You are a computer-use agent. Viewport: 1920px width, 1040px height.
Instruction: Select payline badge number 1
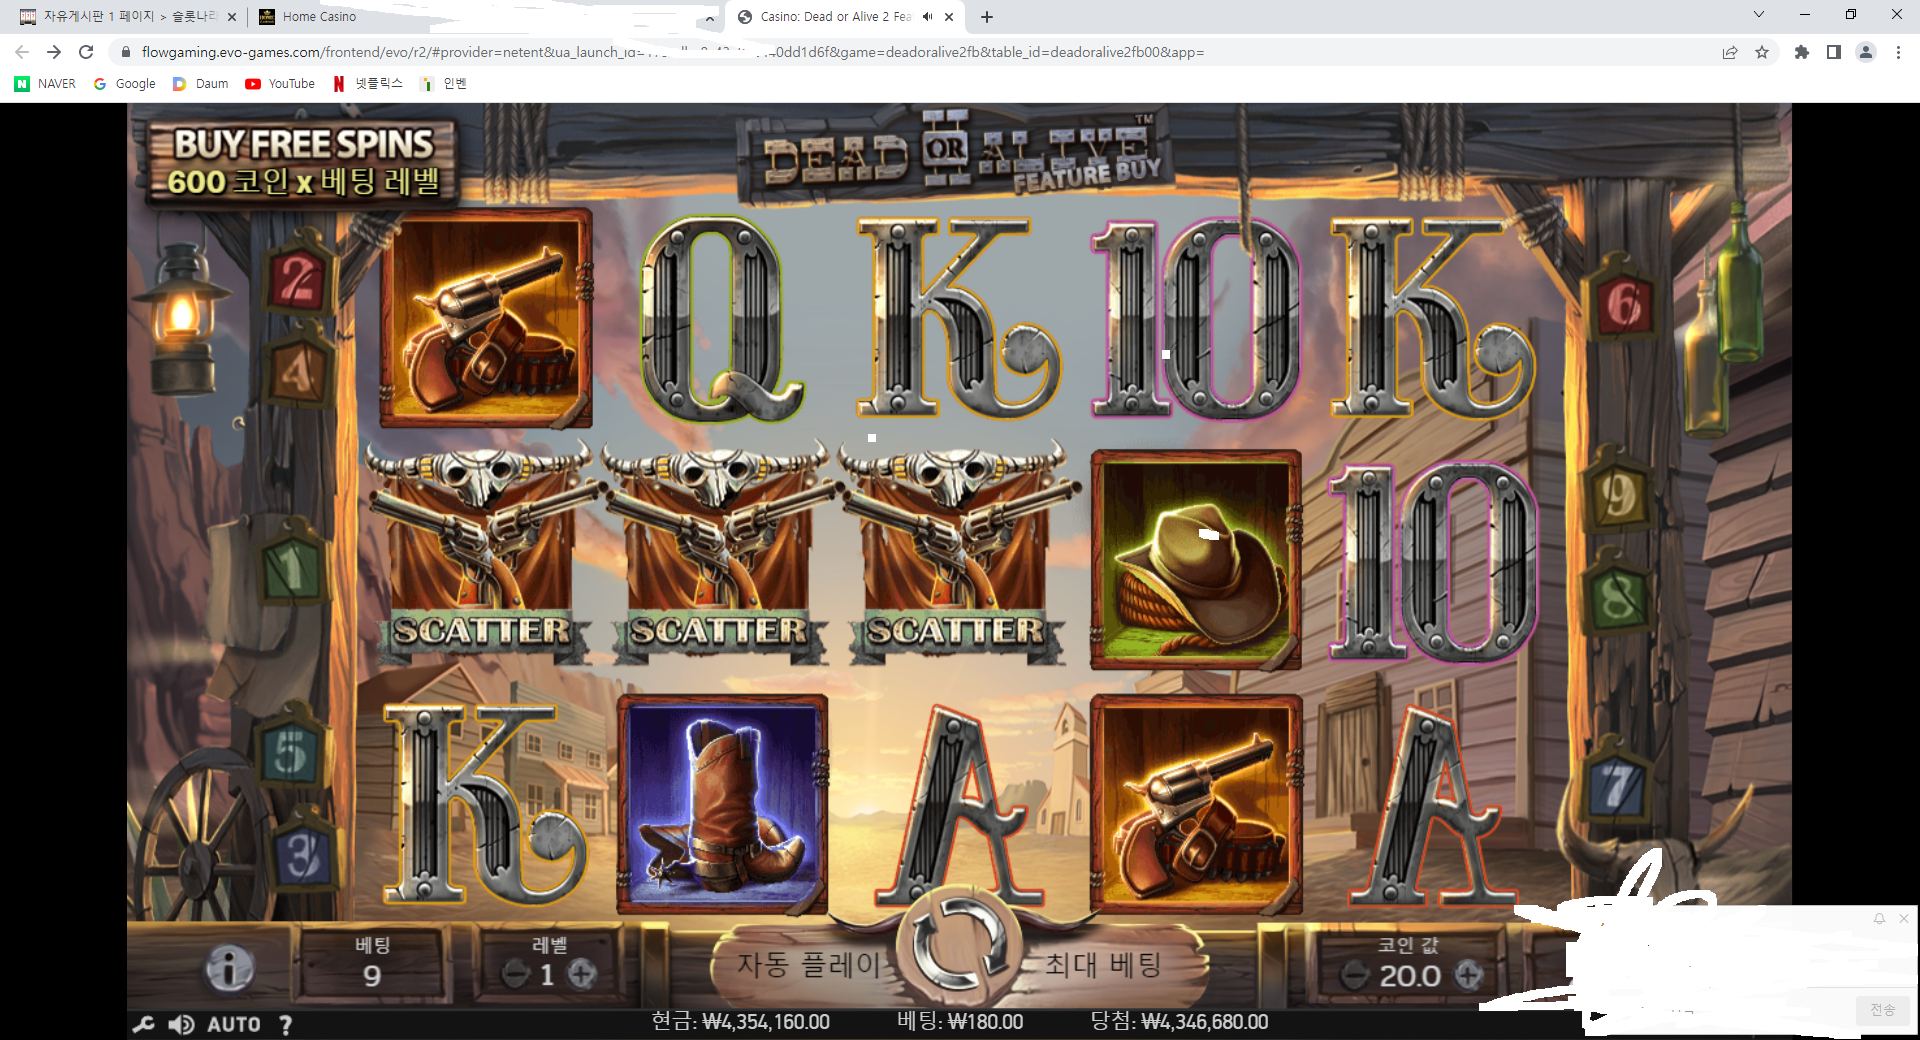(290, 567)
